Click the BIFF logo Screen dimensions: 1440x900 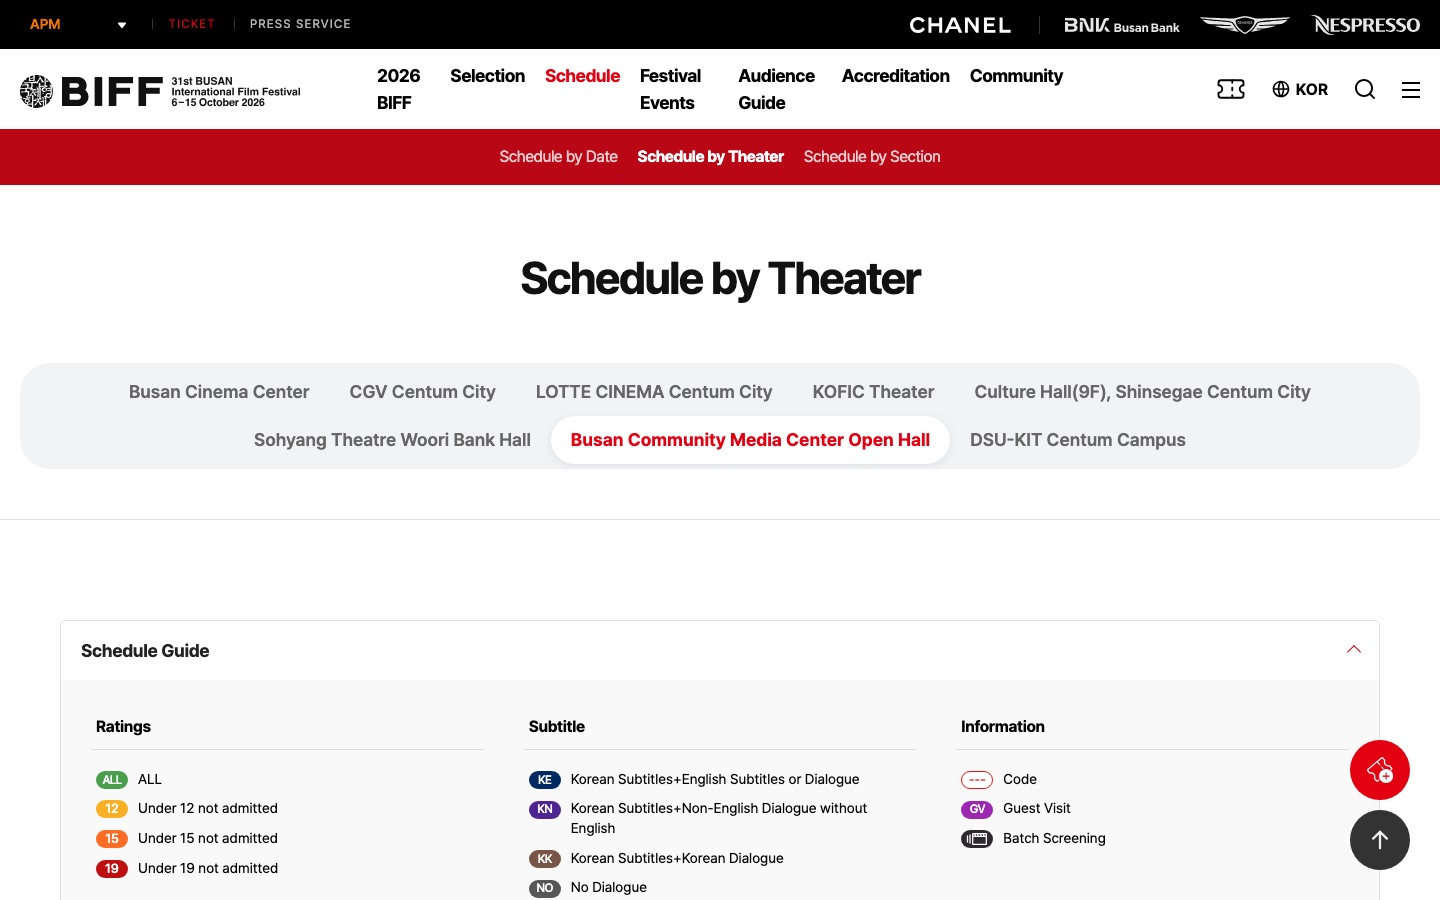tap(160, 91)
